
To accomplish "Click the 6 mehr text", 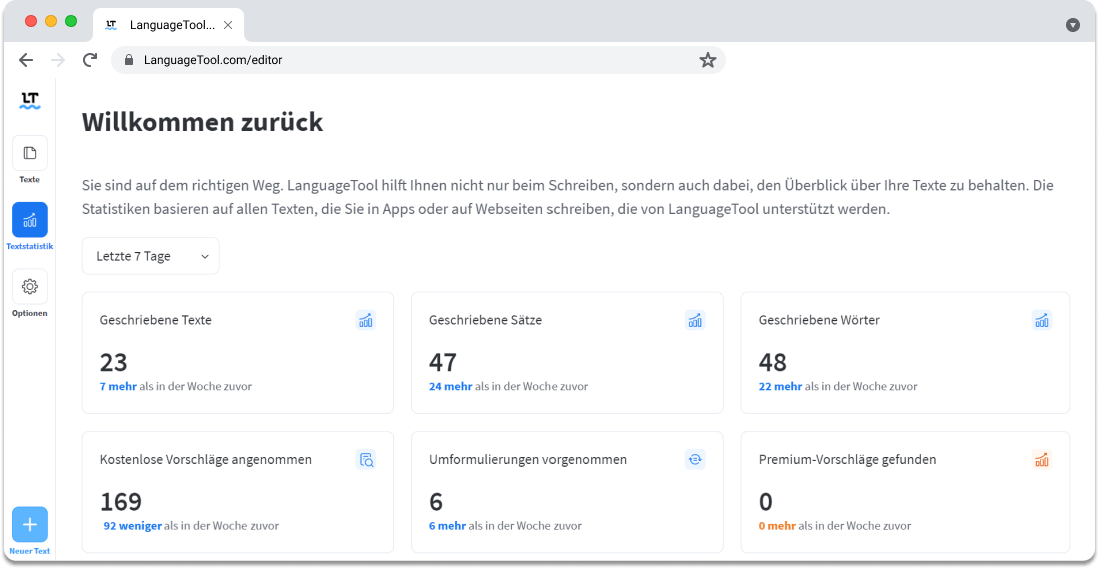I will pos(447,526).
